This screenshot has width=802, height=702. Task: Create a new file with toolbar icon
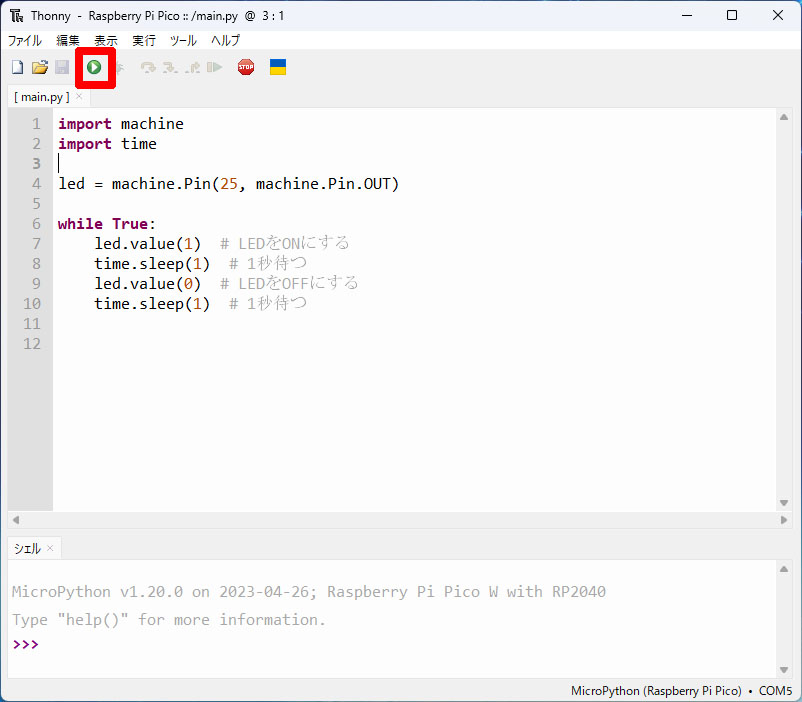pyautogui.click(x=18, y=67)
